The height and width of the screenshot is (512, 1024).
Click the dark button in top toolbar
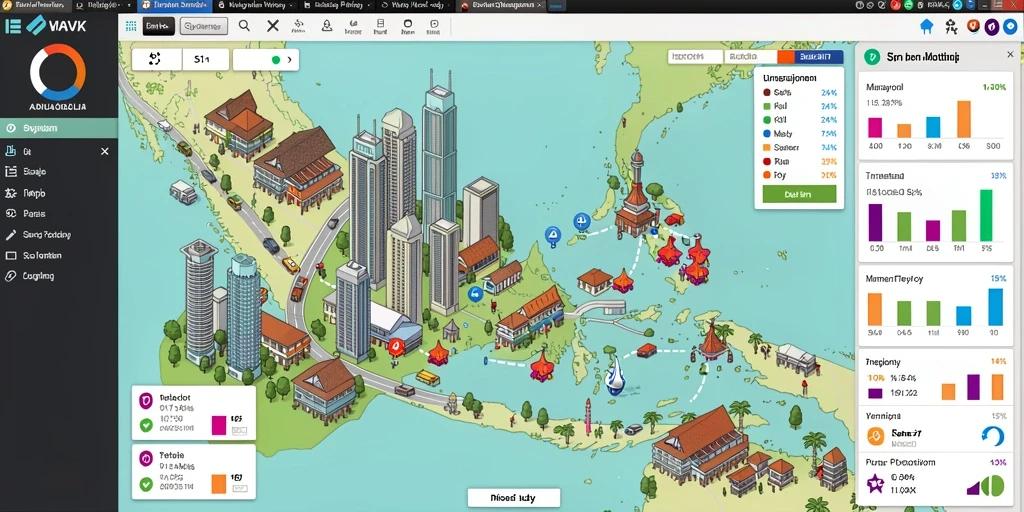tap(157, 26)
